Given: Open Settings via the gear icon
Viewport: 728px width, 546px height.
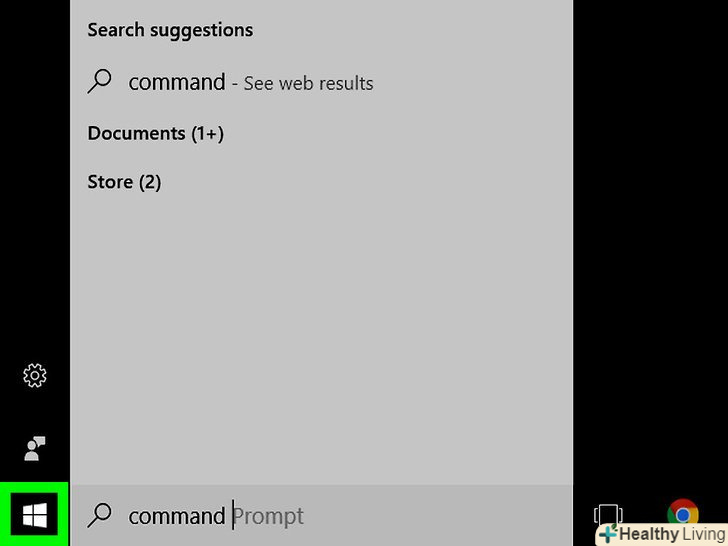Looking at the screenshot, I should pos(34,376).
